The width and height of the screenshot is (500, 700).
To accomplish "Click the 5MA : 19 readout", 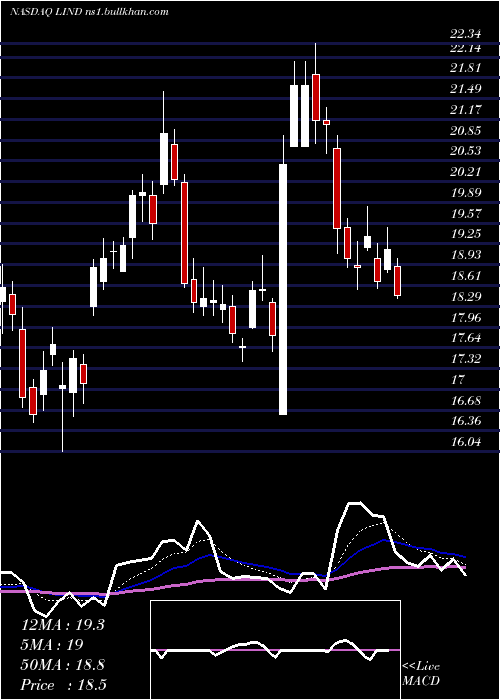I will 52,645.
